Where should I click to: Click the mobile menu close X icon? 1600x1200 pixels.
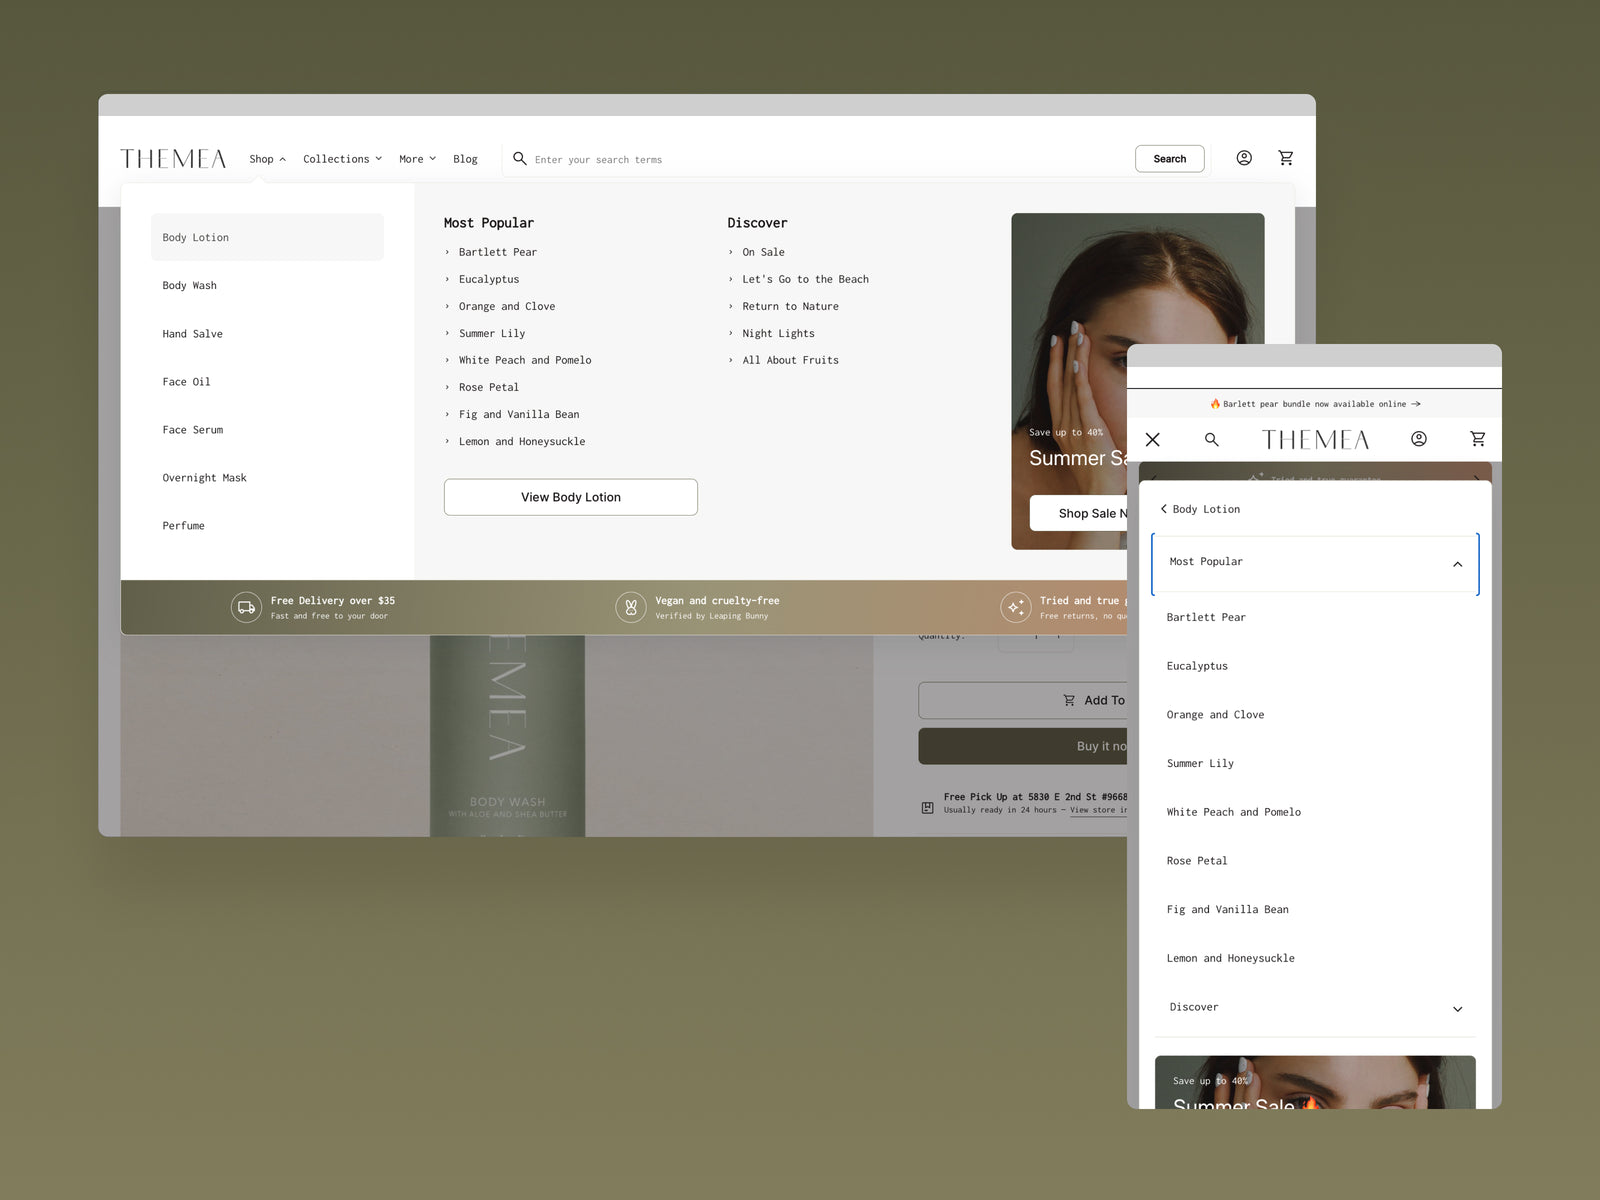coord(1152,439)
